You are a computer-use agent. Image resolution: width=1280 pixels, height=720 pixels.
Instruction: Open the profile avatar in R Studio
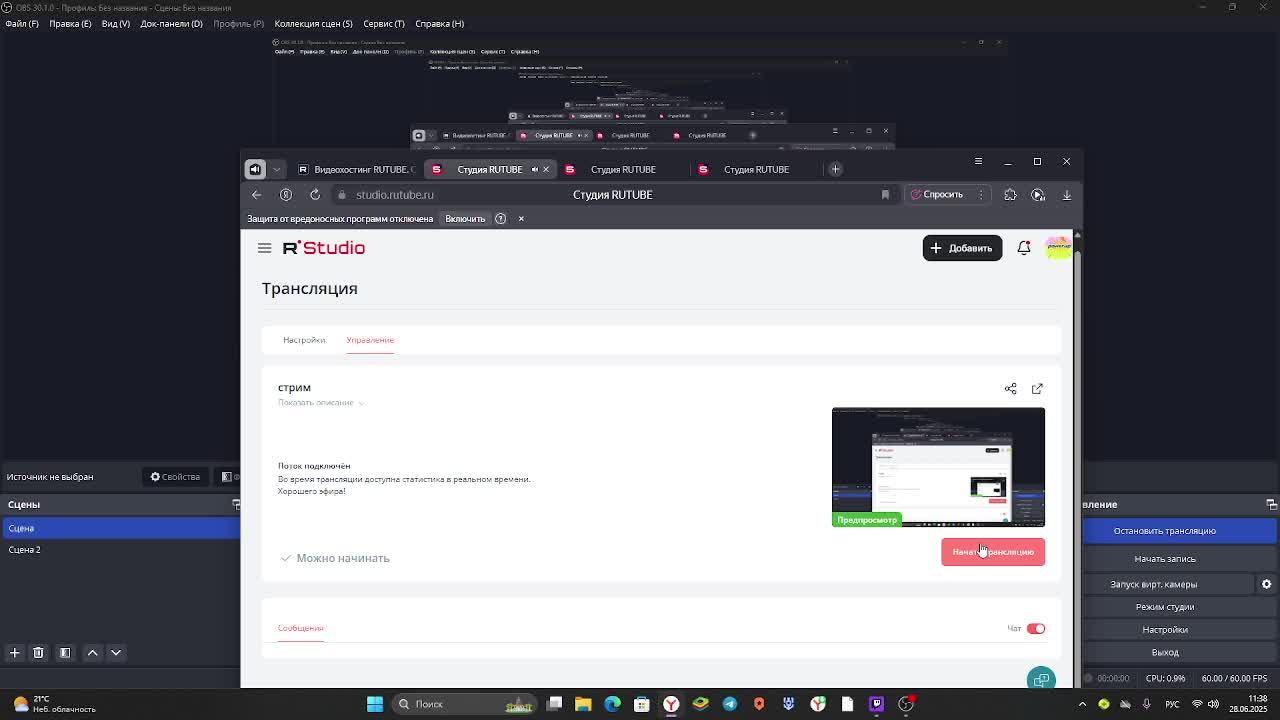1058,248
